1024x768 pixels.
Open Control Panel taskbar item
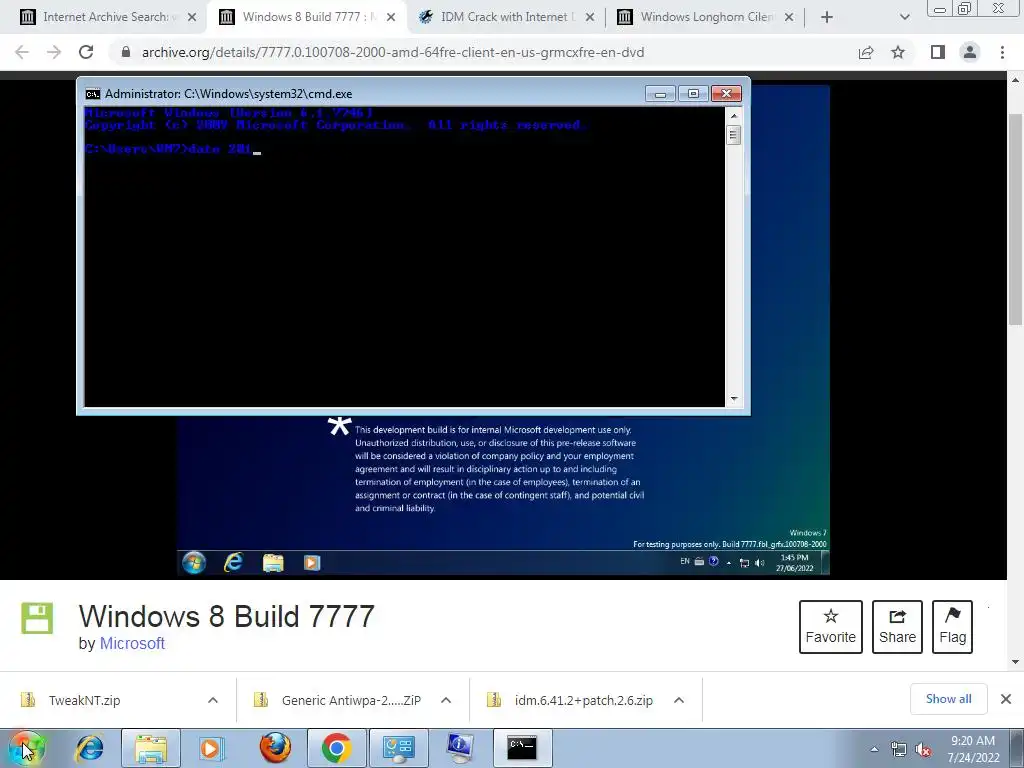399,748
